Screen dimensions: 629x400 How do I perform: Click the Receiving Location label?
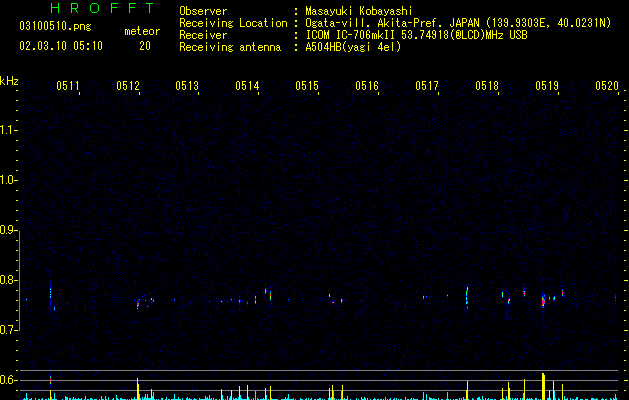[x=233, y=23]
